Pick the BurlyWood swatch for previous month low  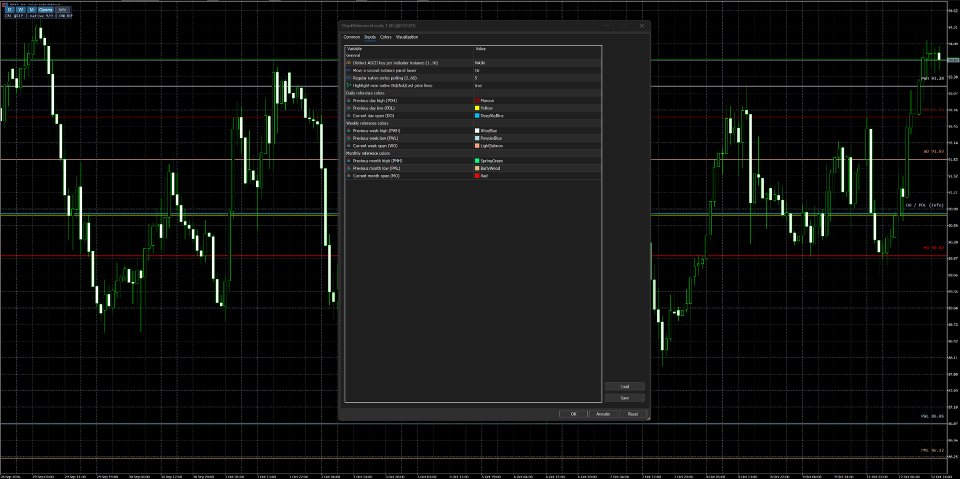coord(477,168)
